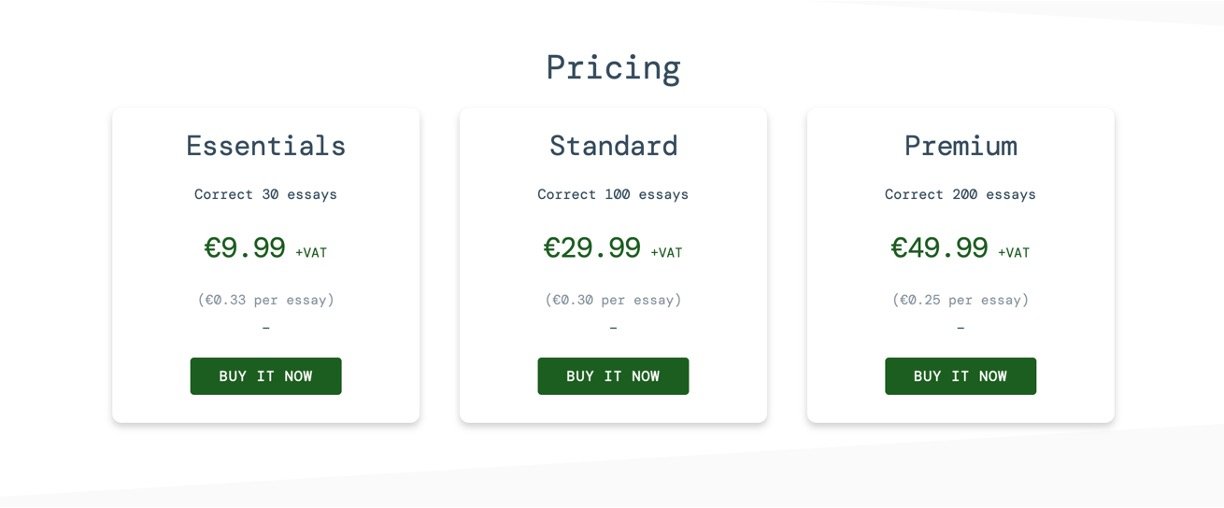Click the Pricing section heading
1224x508 pixels.
(x=613, y=68)
